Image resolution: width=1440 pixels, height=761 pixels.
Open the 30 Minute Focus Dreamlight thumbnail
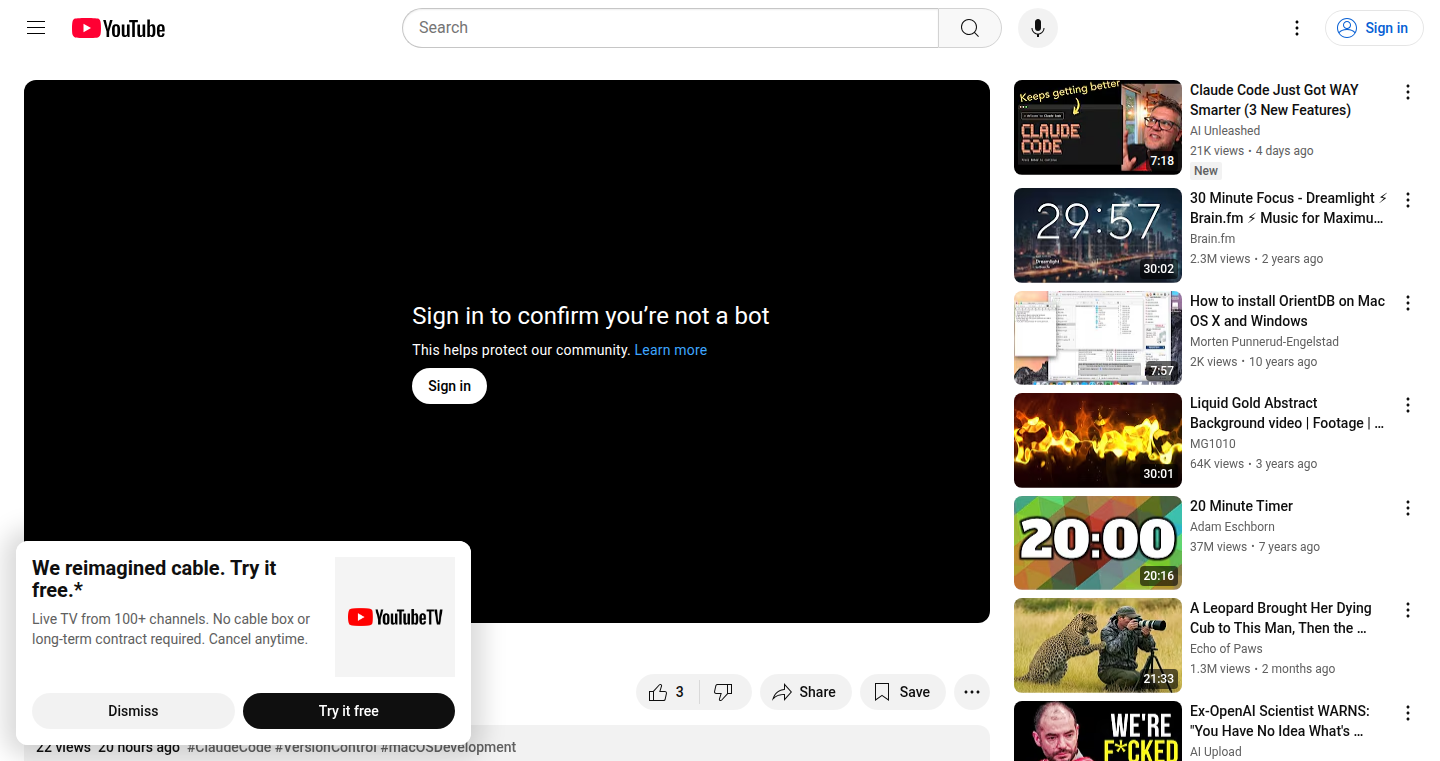[1098, 235]
